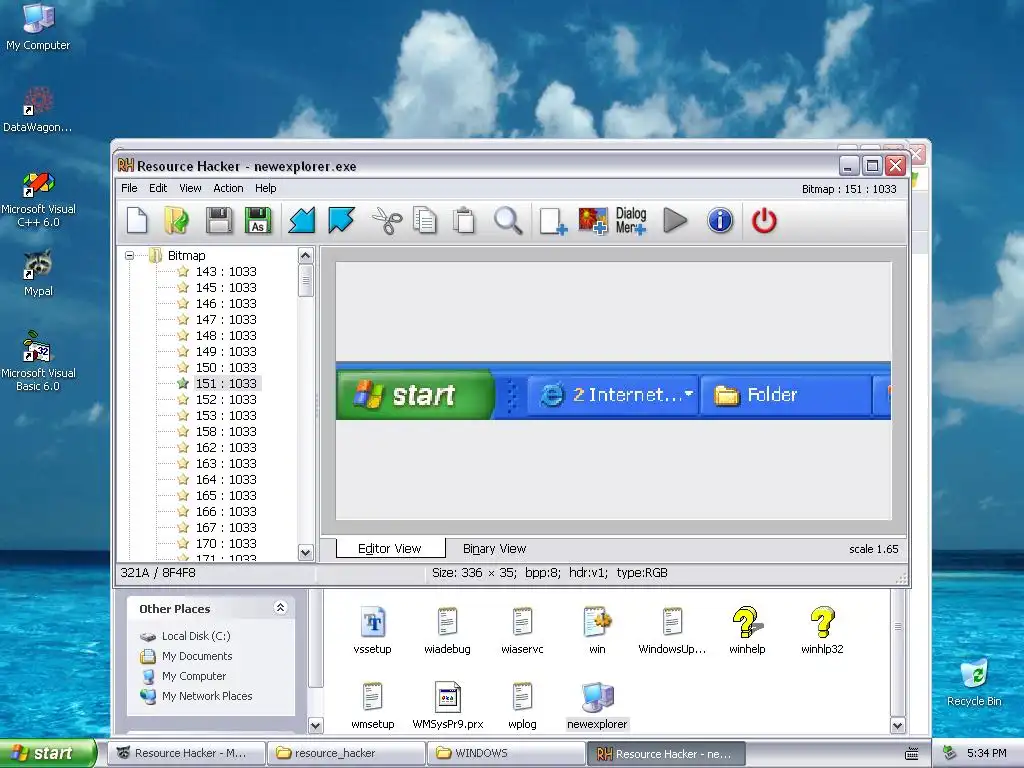Image resolution: width=1024 pixels, height=768 pixels.
Task: Click the green Save As floppy icon
Action: pos(258,221)
